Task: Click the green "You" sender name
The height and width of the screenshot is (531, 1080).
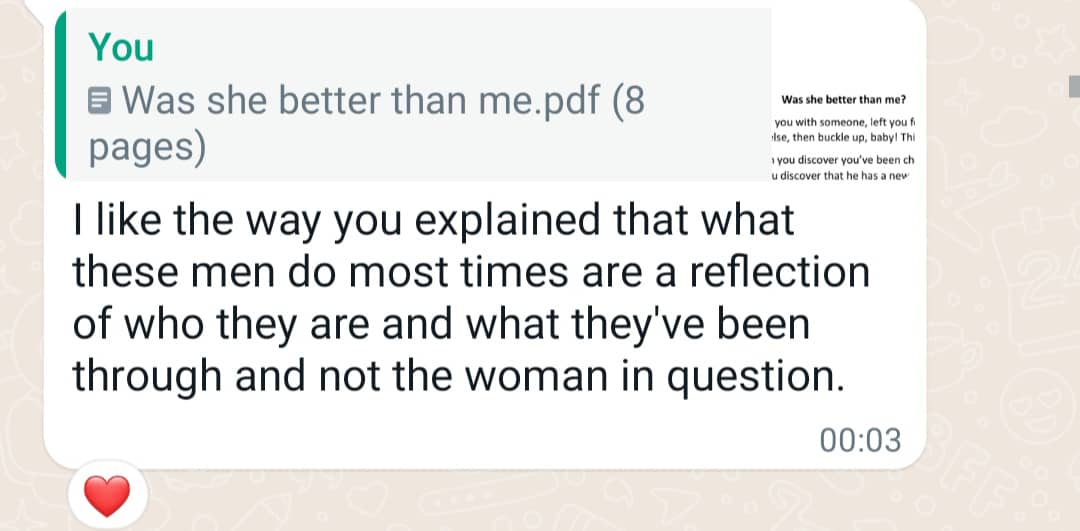Action: pyautogui.click(x=121, y=47)
